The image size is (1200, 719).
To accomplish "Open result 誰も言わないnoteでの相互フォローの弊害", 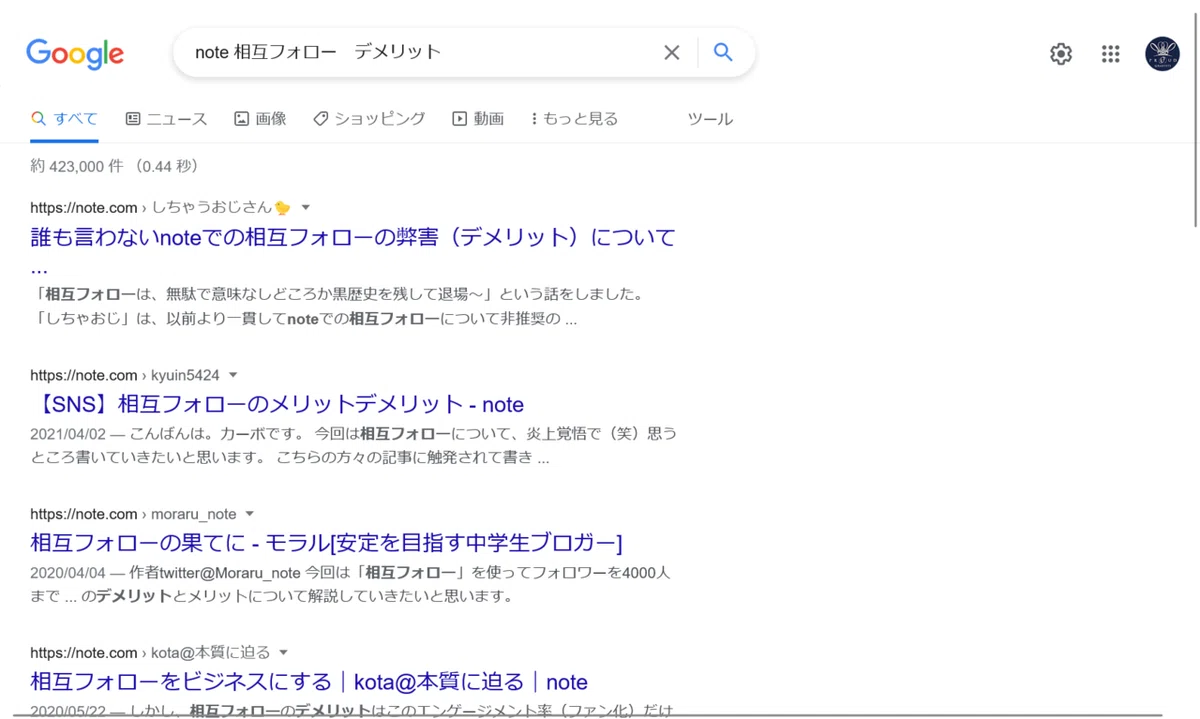I will (353, 251).
